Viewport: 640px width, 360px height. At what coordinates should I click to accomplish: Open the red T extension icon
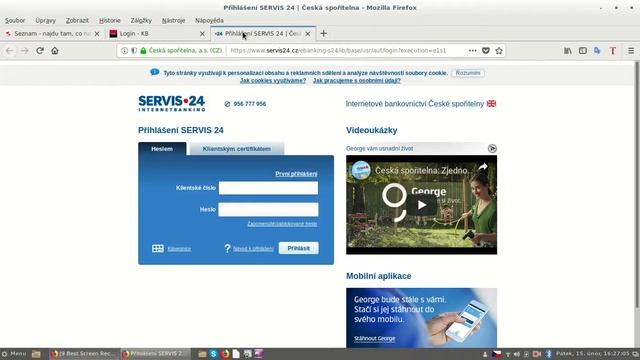point(613,51)
